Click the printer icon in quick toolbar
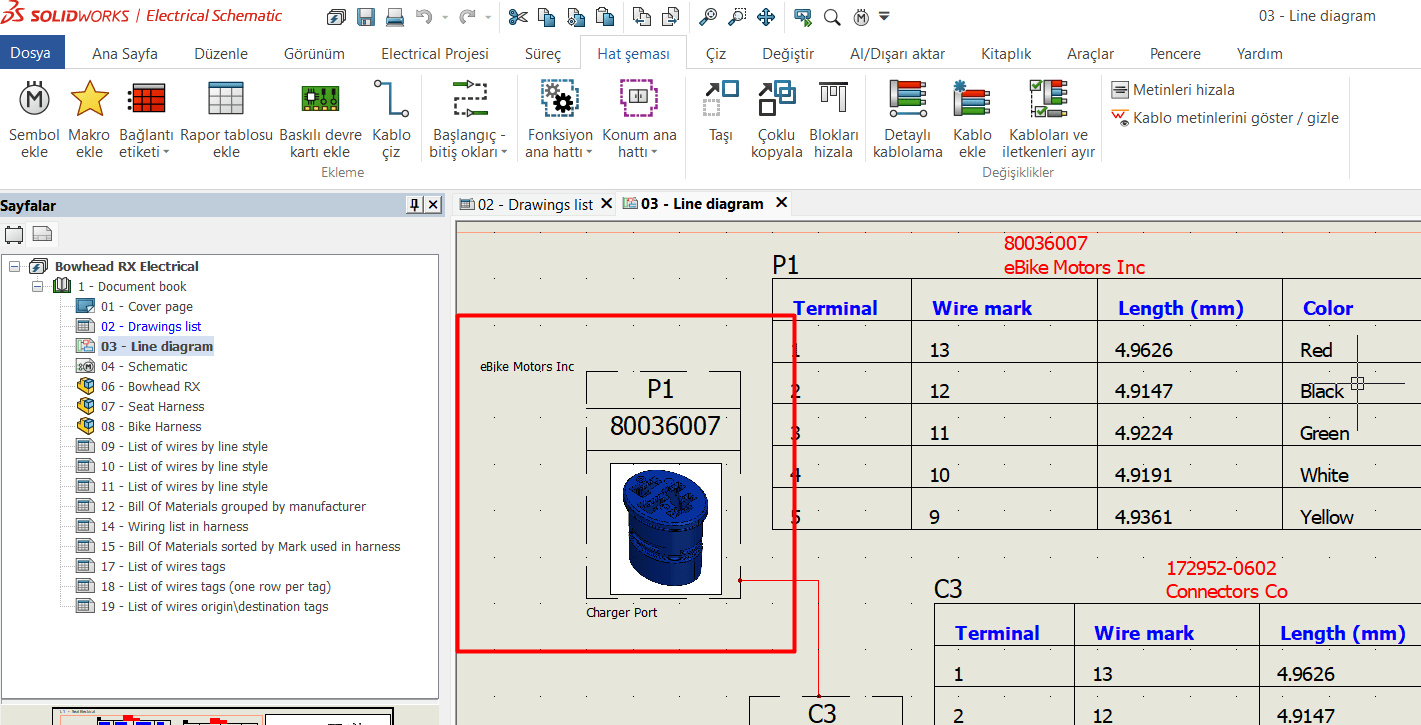Image resolution: width=1421 pixels, height=725 pixels. [x=395, y=17]
